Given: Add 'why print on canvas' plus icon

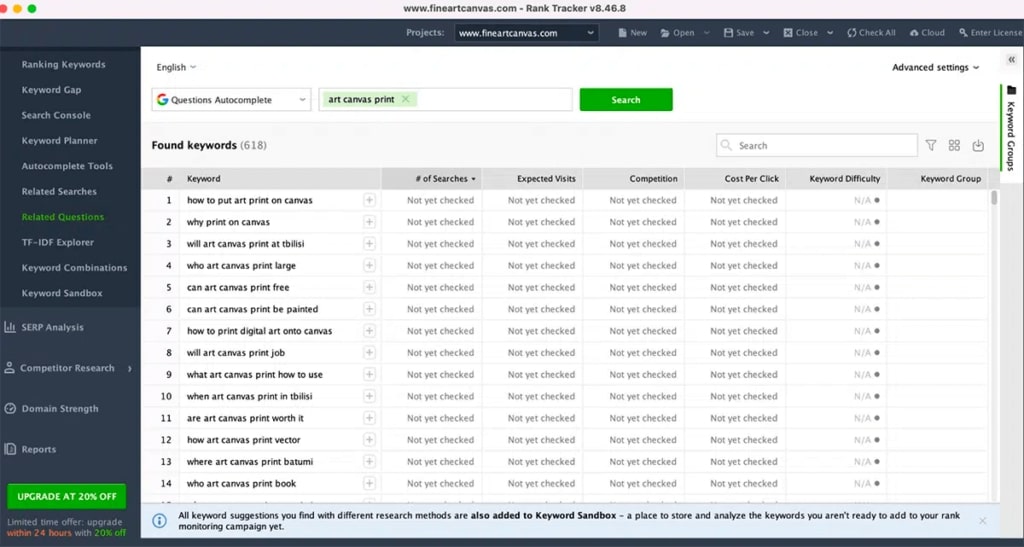Looking at the screenshot, I should point(369,222).
